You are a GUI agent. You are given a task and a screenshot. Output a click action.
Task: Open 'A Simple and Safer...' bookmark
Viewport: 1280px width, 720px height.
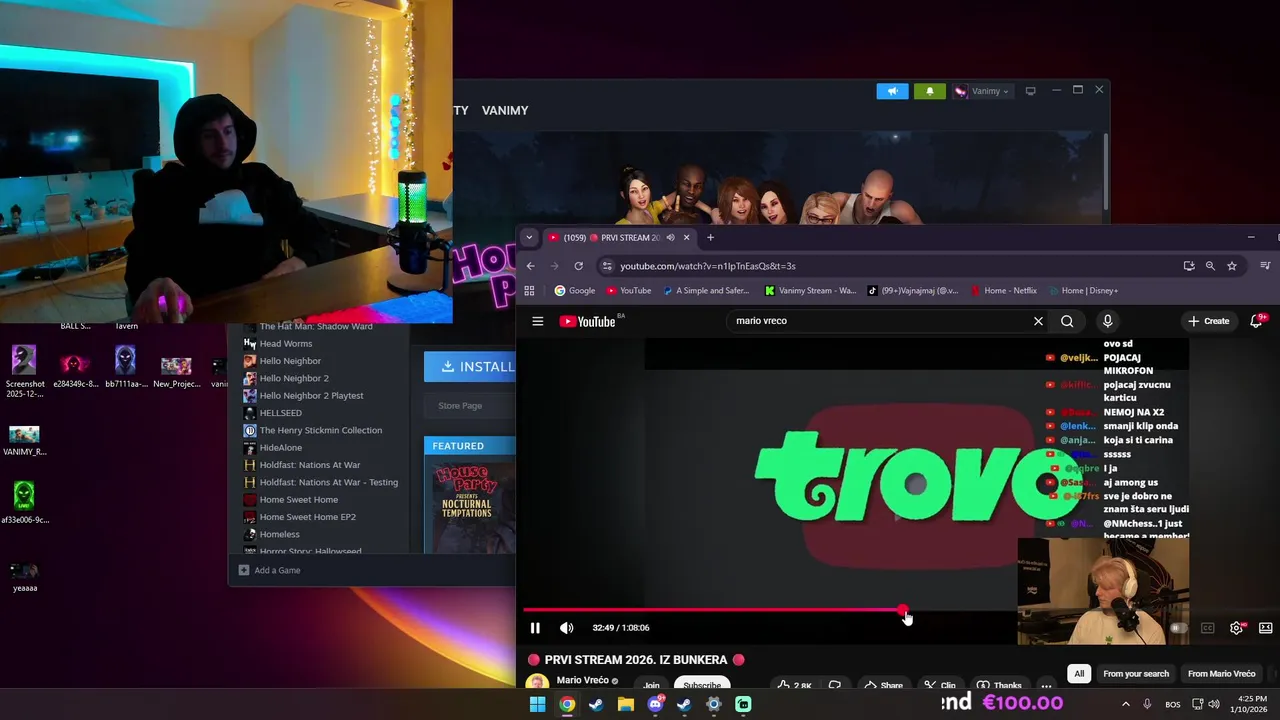[x=706, y=291]
